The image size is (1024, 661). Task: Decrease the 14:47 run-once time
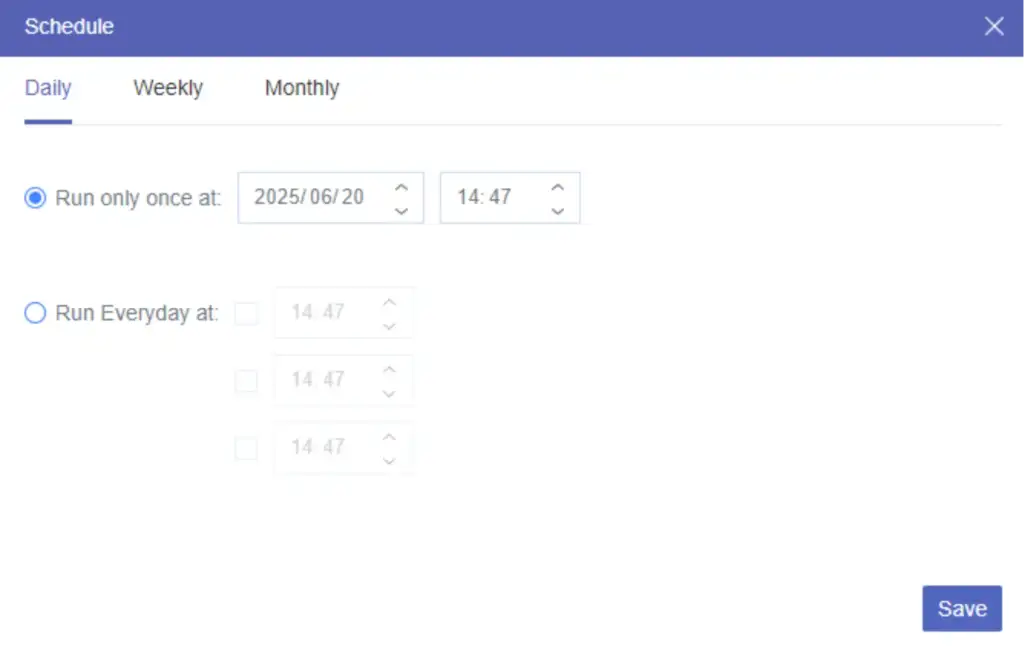point(558,209)
